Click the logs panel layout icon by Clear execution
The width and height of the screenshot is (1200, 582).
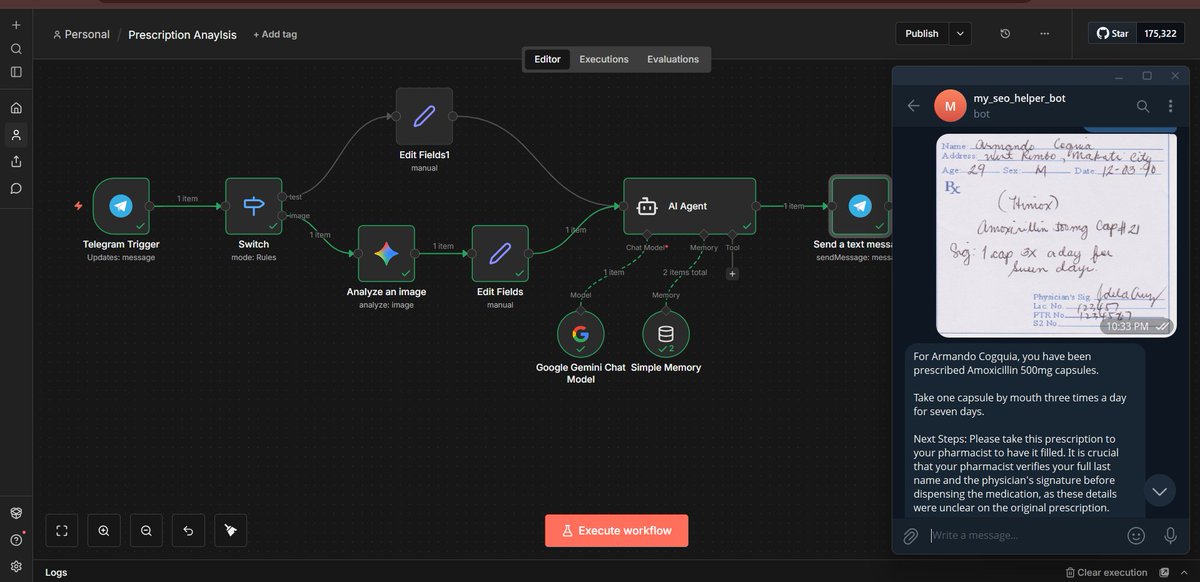point(1163,572)
